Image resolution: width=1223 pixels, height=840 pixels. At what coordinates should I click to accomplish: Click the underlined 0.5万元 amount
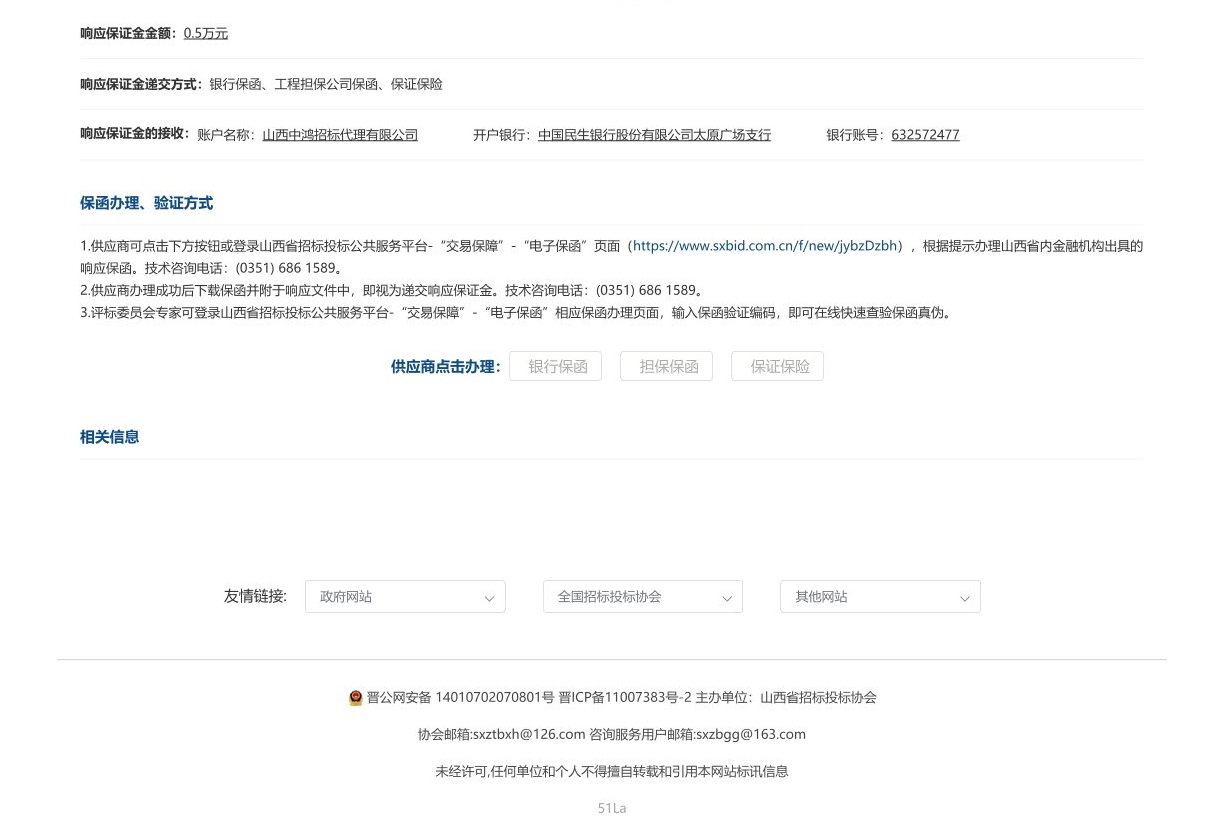point(205,33)
